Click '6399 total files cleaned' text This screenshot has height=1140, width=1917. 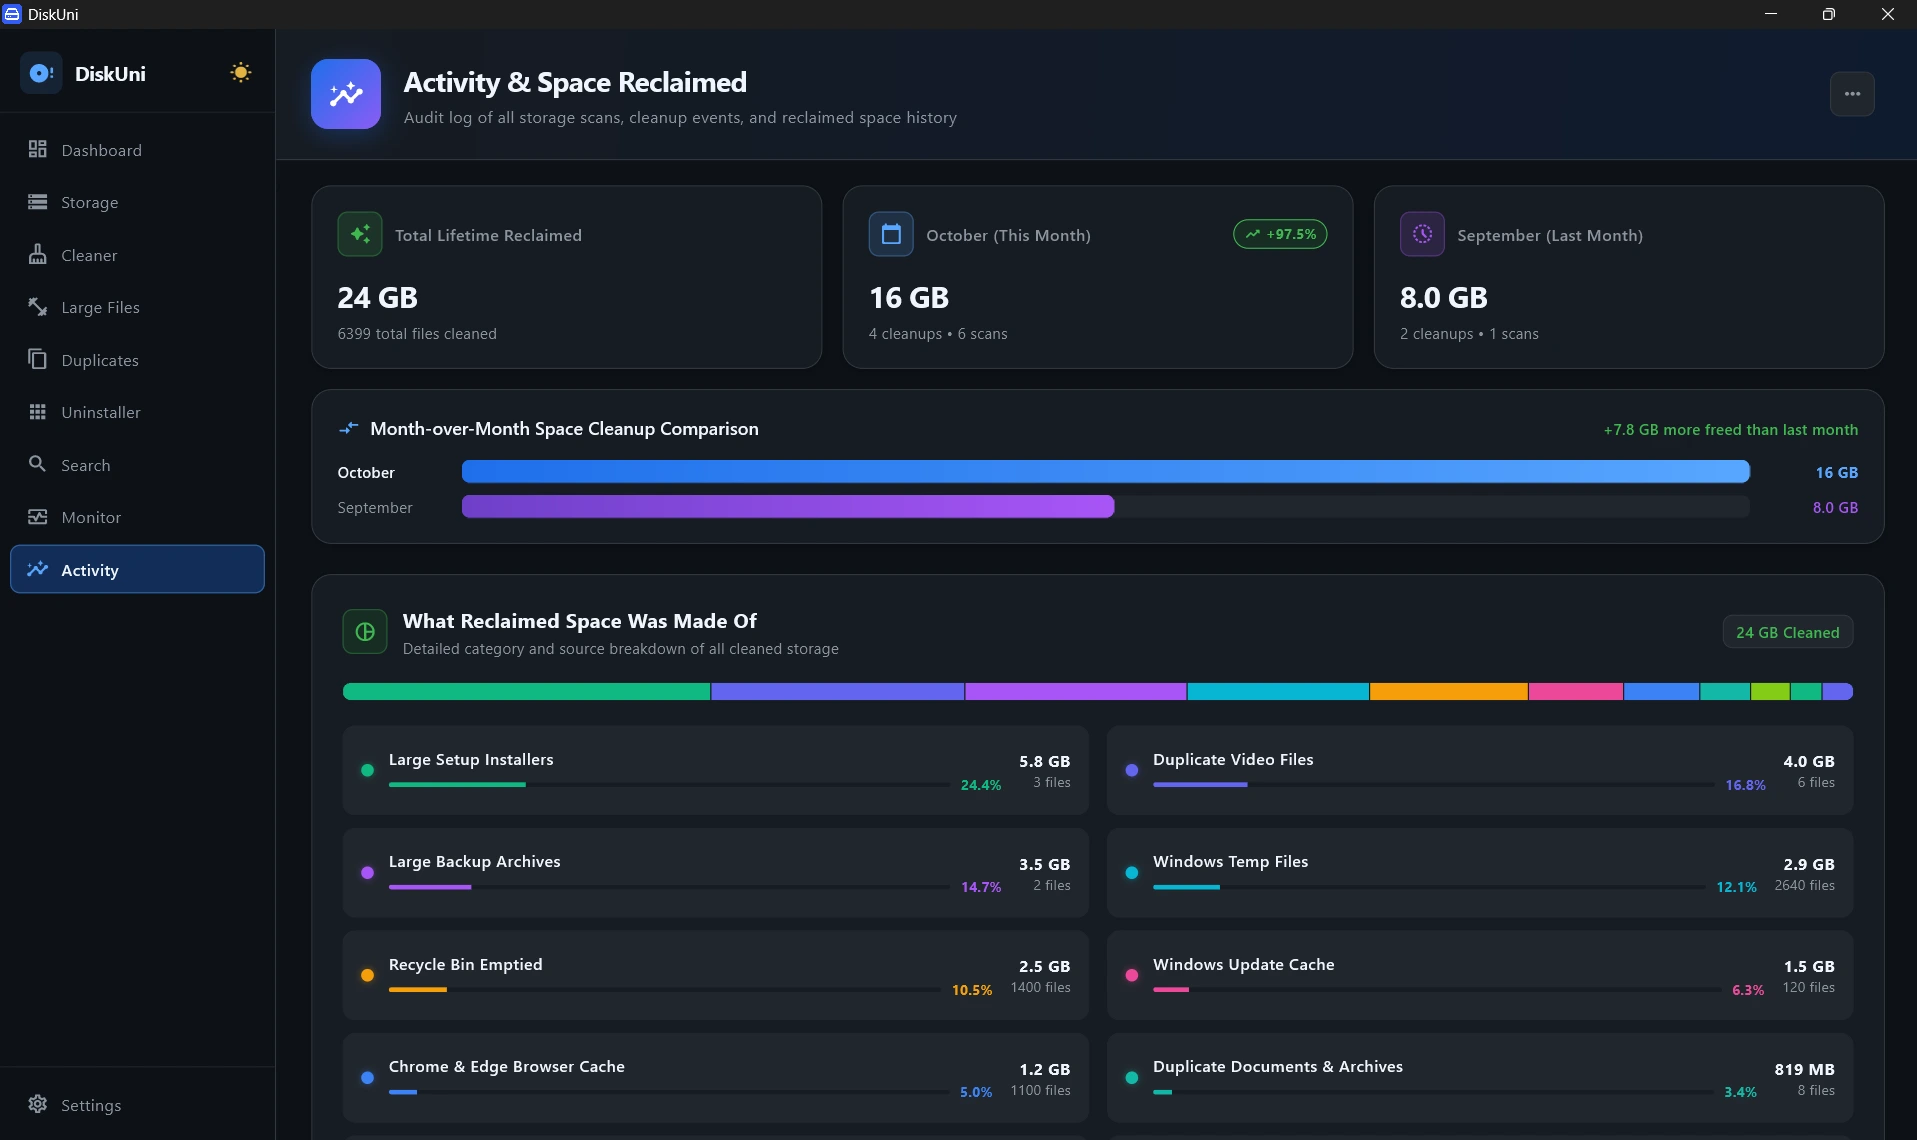coord(417,334)
